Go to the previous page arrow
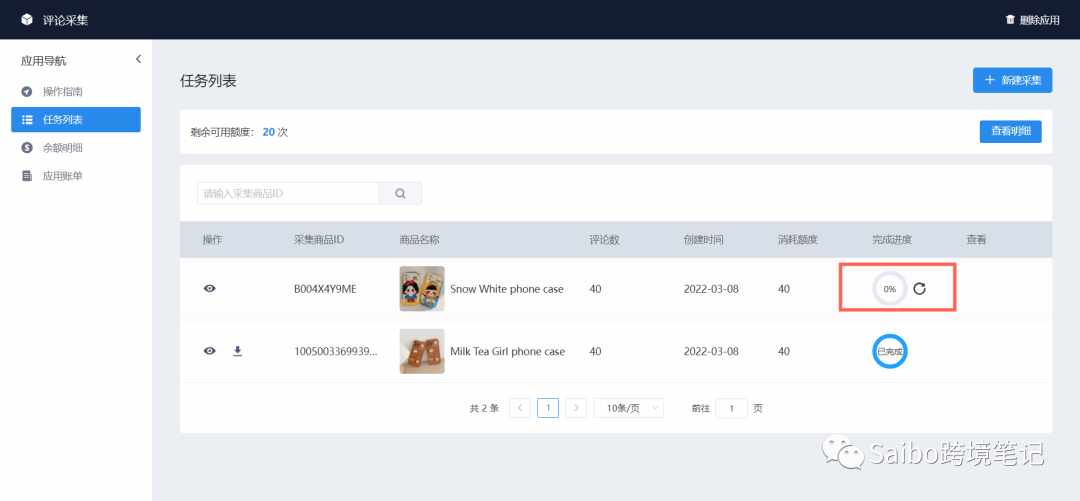The image size is (1080, 501). (x=519, y=408)
